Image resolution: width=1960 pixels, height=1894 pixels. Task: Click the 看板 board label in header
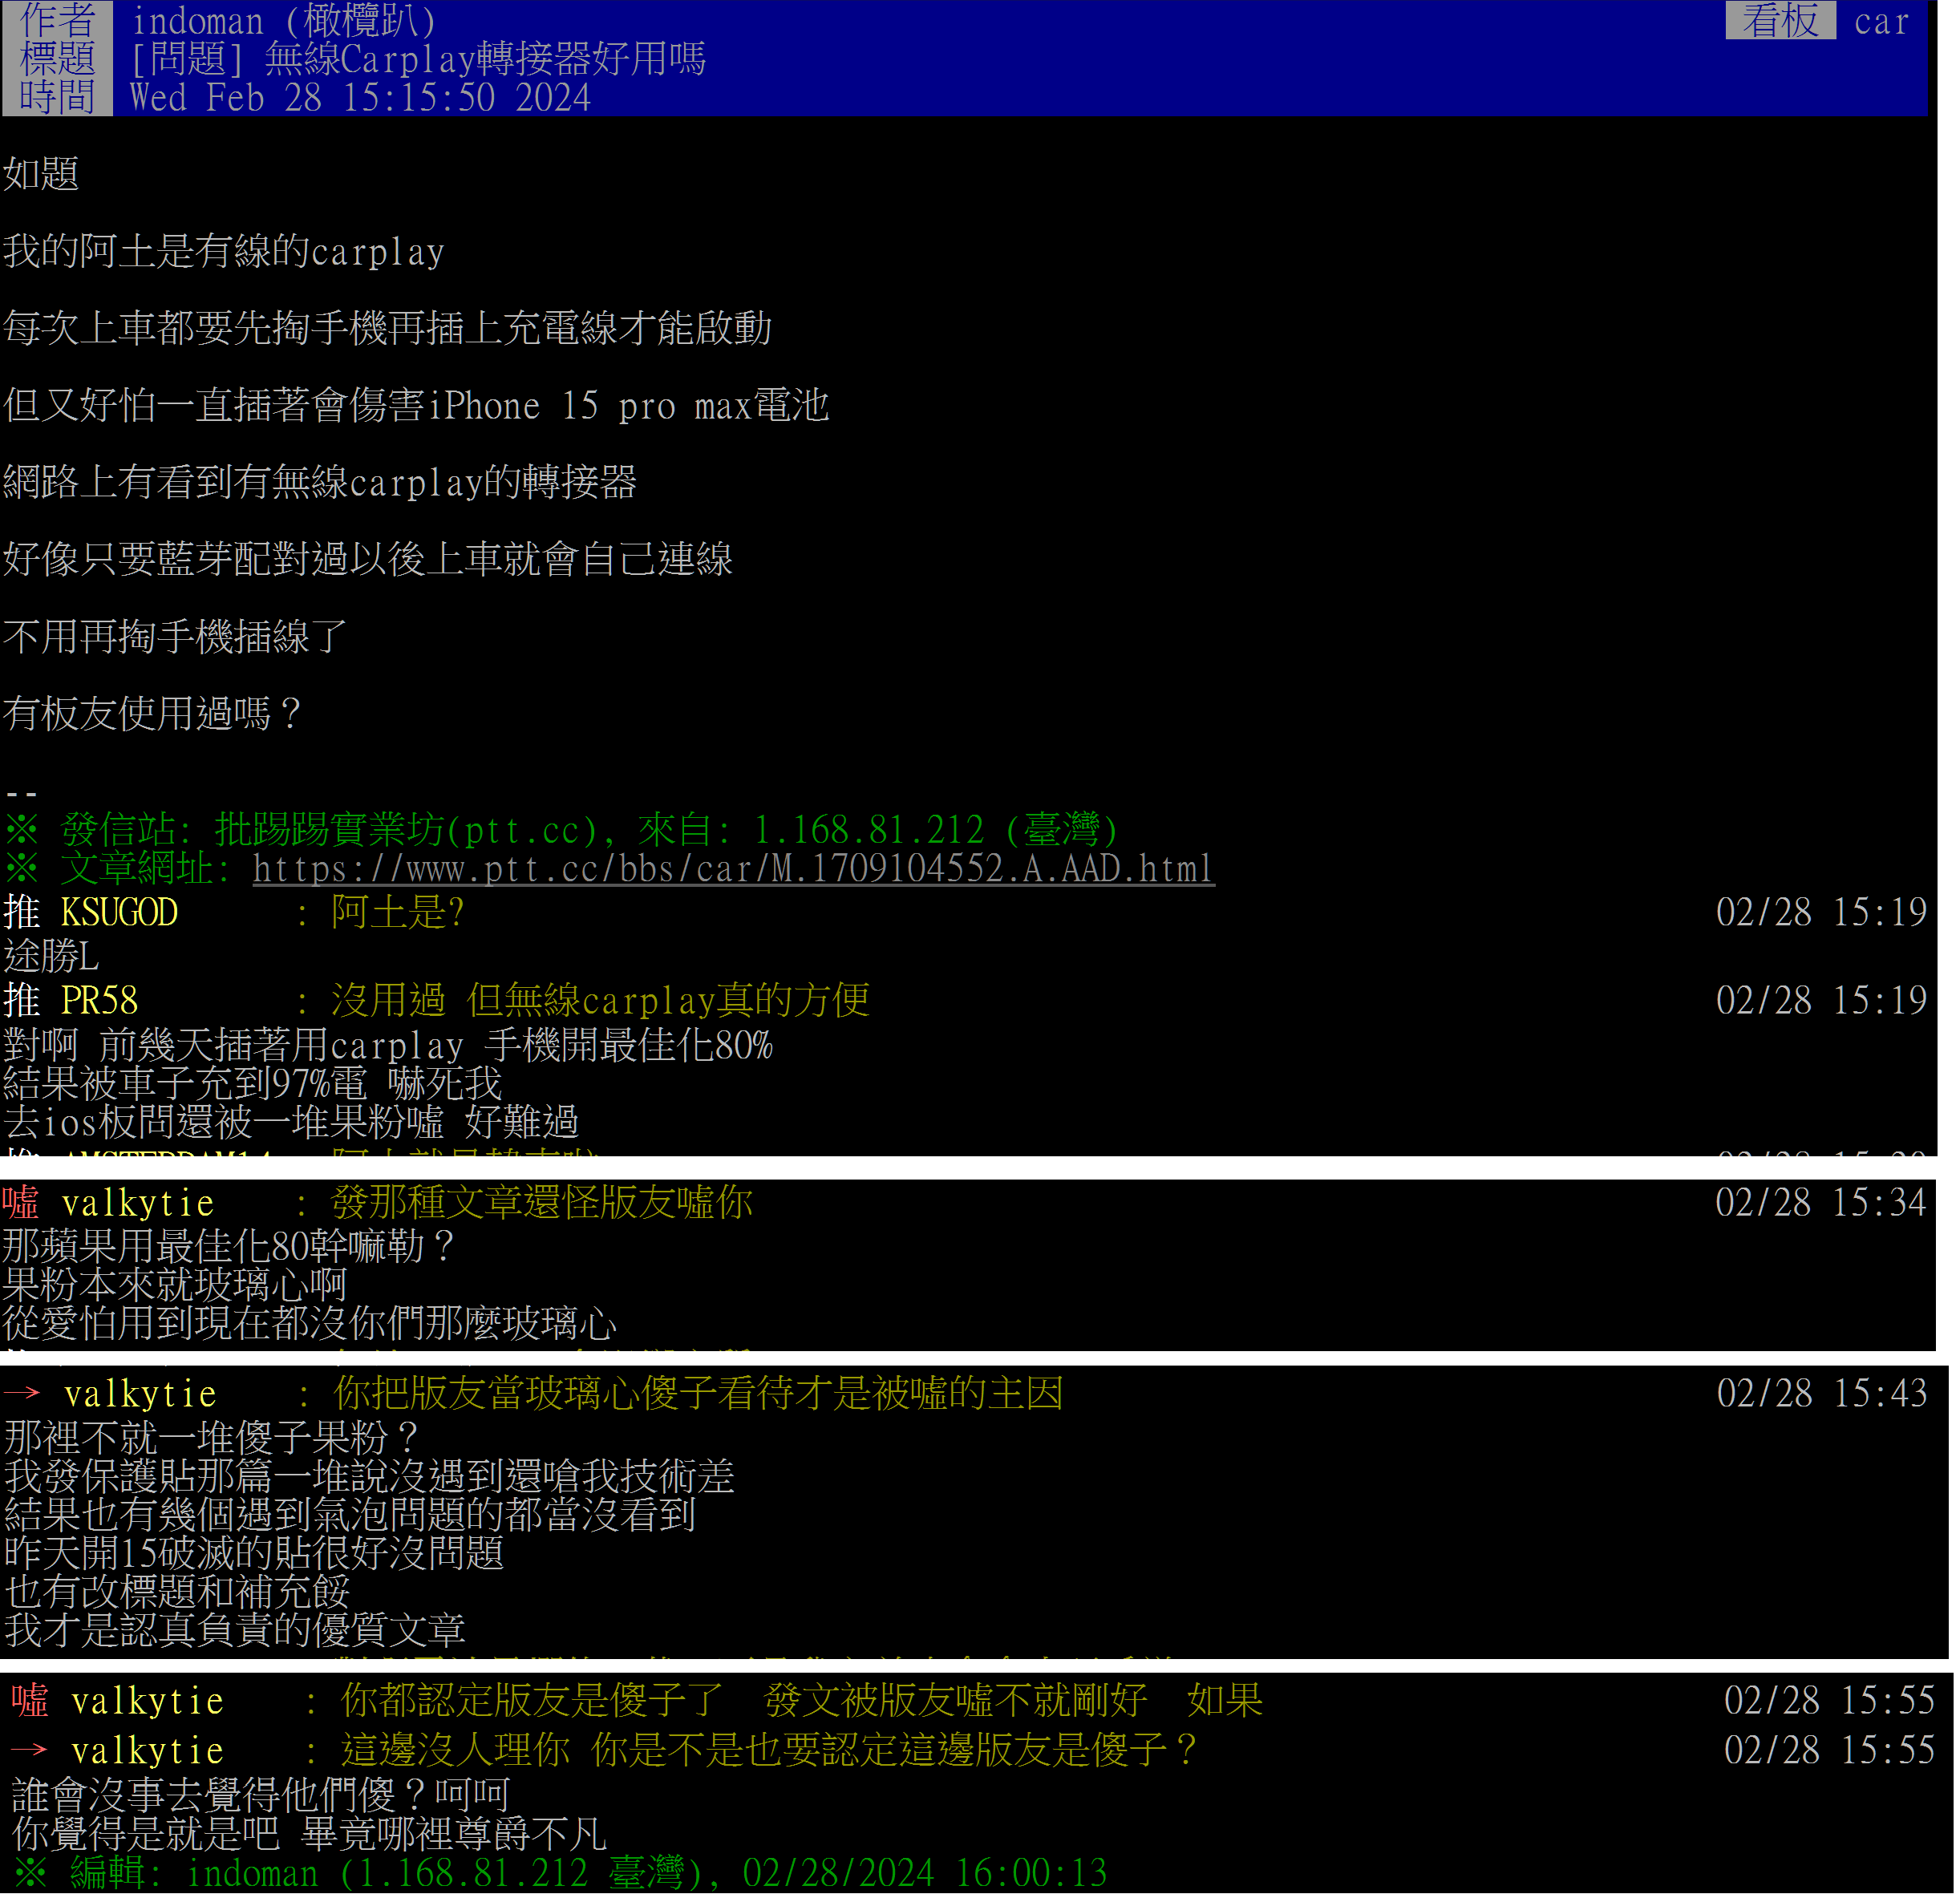click(1780, 20)
